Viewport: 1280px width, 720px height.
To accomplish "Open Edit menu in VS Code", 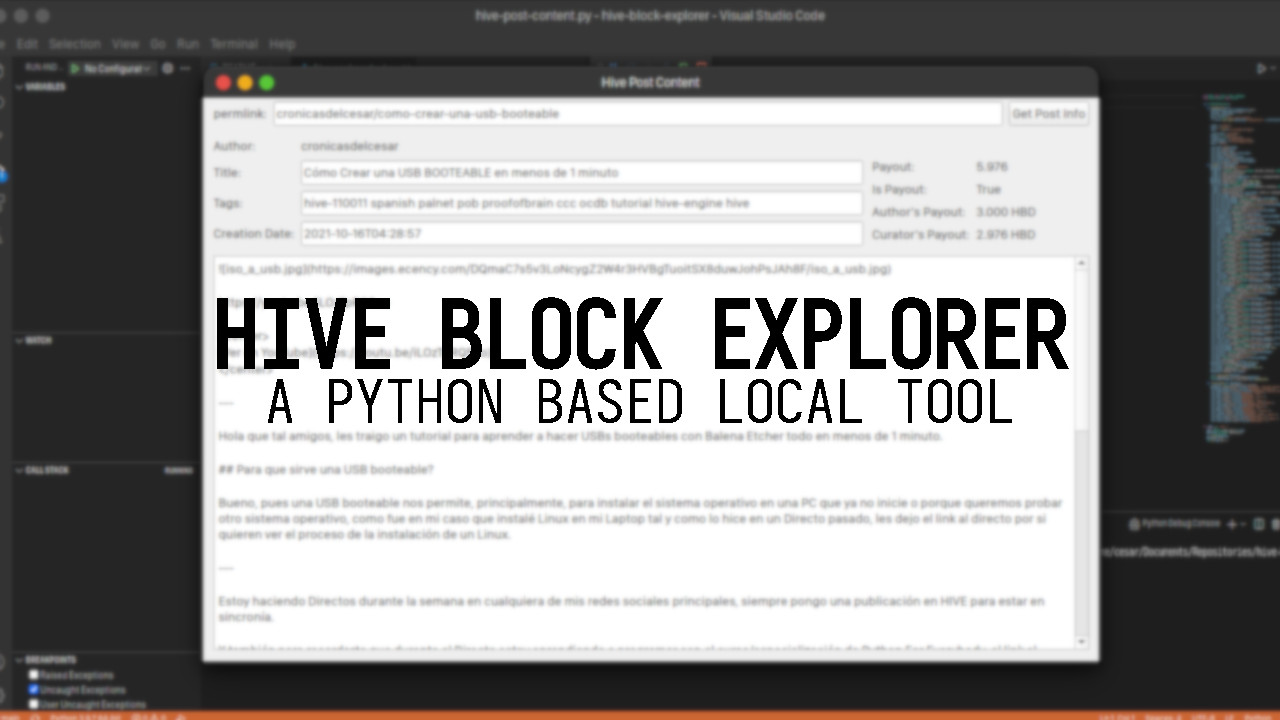I will (x=27, y=44).
